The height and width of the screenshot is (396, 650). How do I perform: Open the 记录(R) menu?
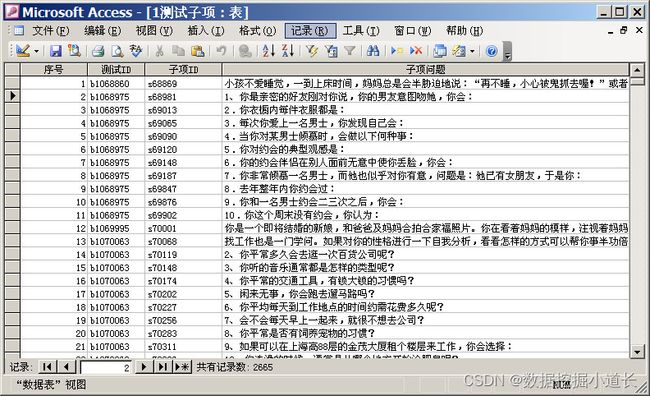309,31
